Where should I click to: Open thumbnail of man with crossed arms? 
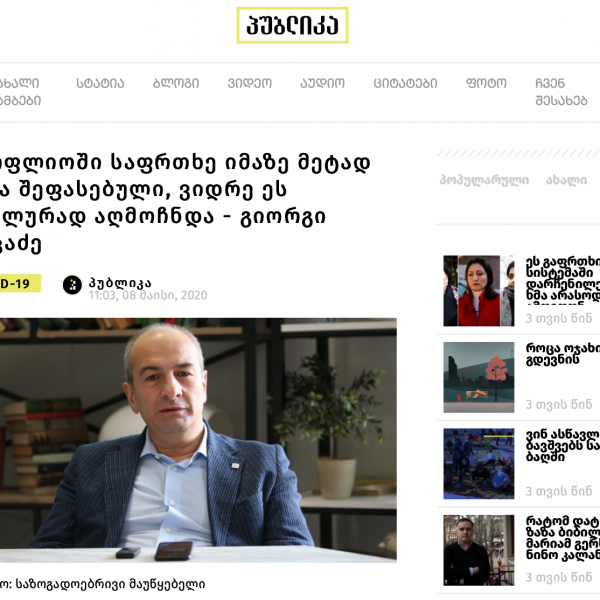479,550
